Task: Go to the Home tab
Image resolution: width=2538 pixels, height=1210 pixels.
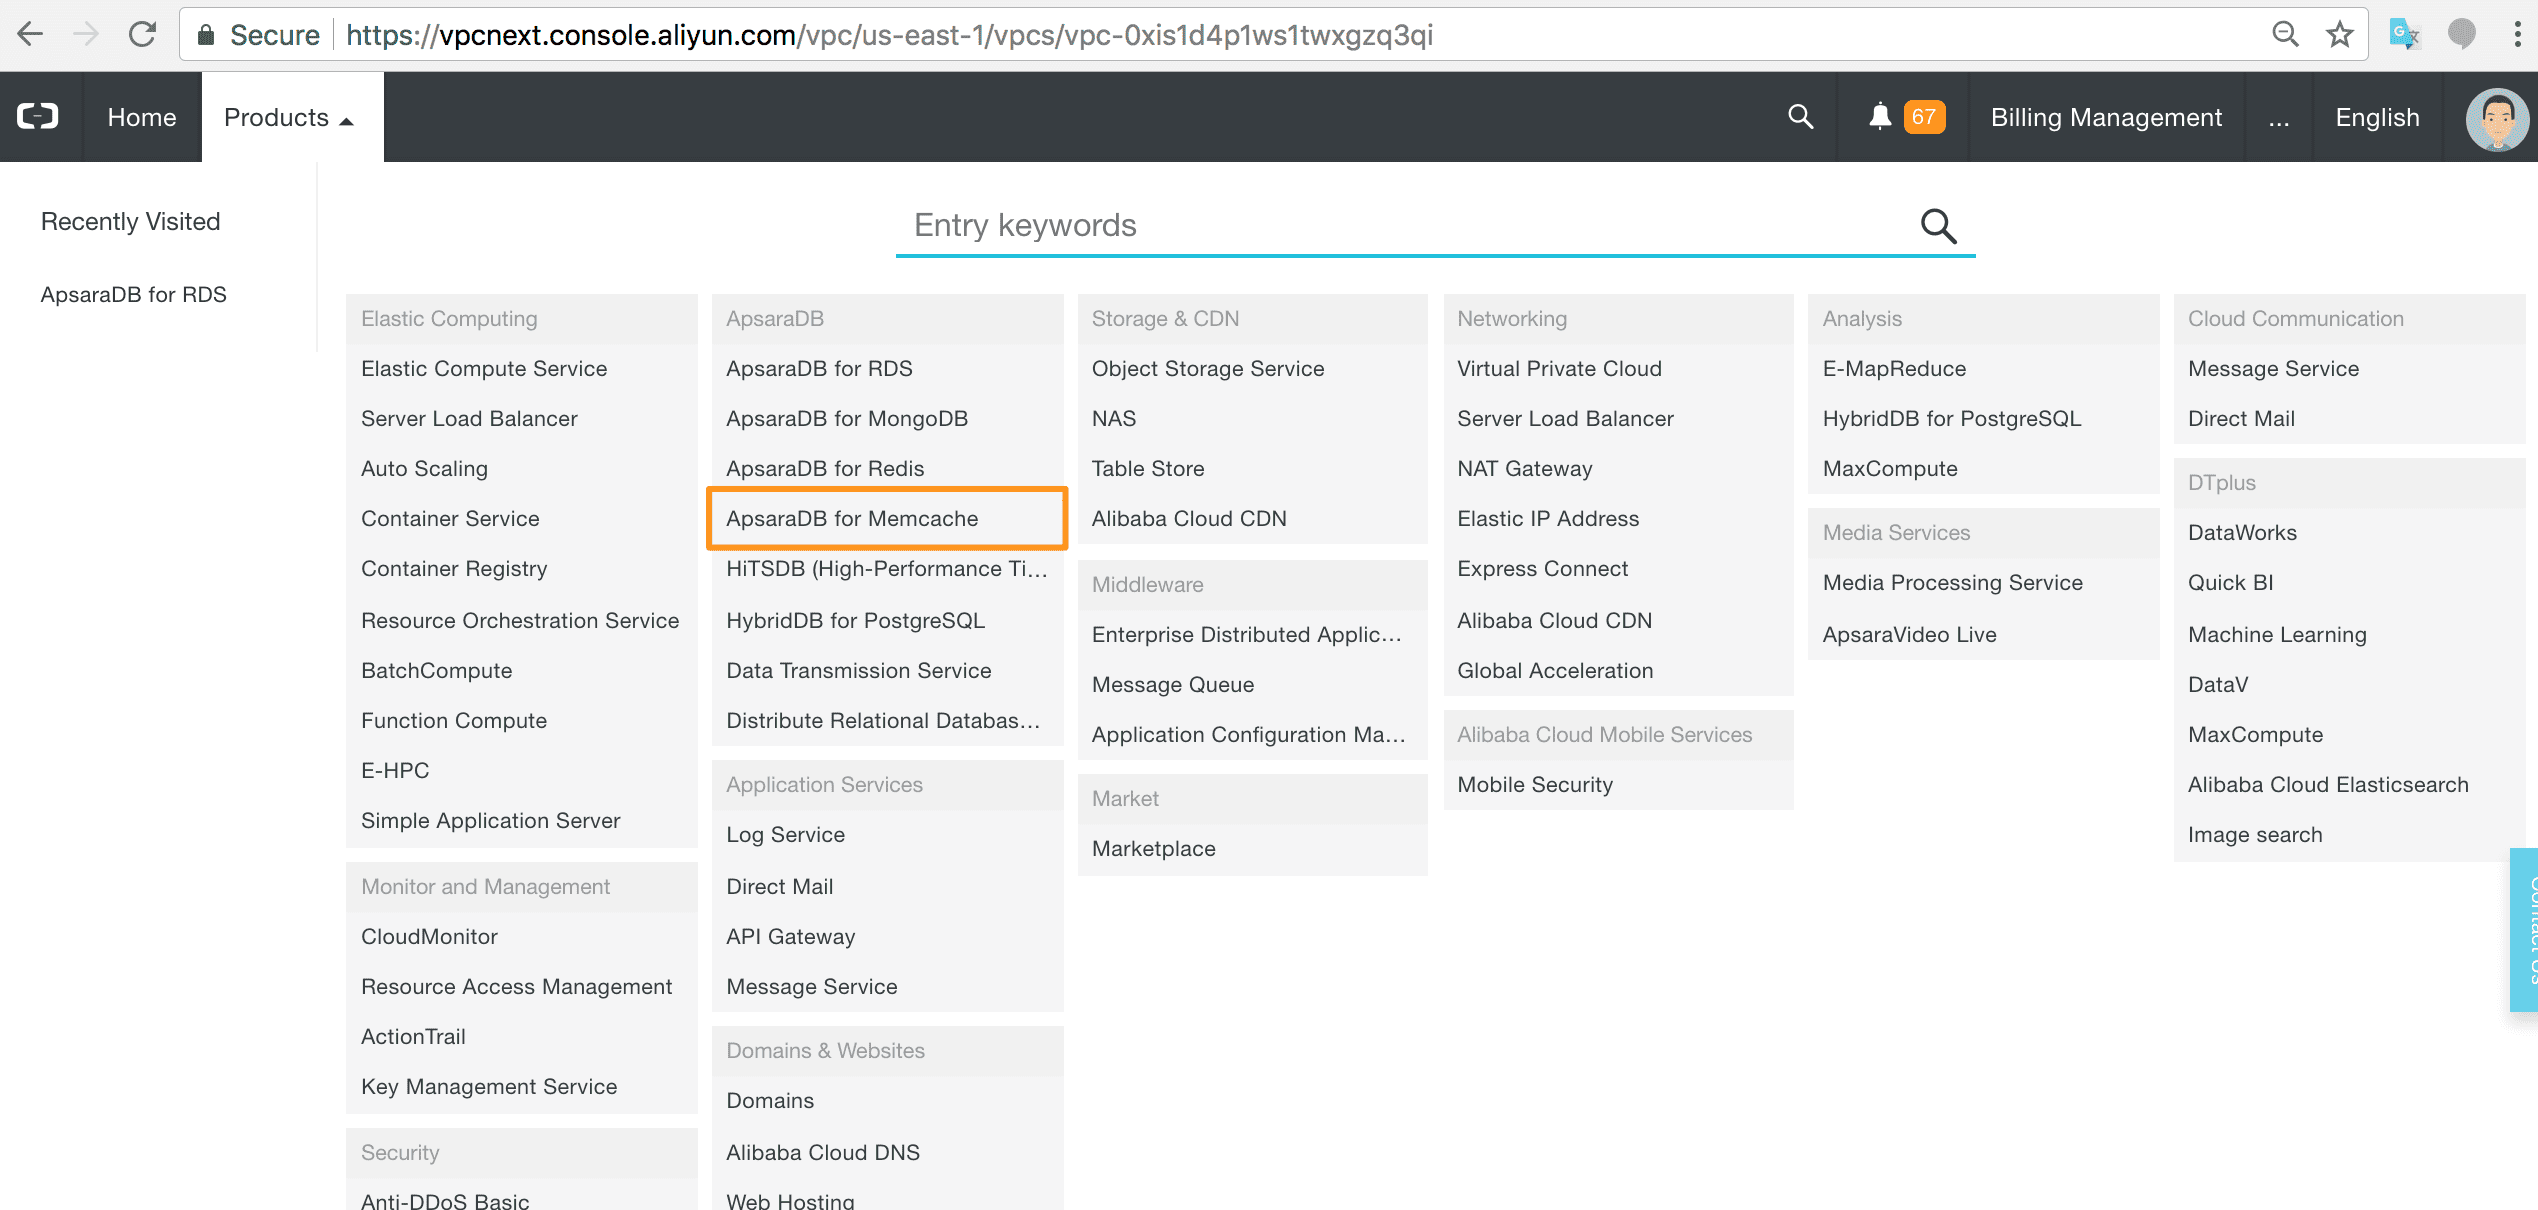Action: pos(142,117)
